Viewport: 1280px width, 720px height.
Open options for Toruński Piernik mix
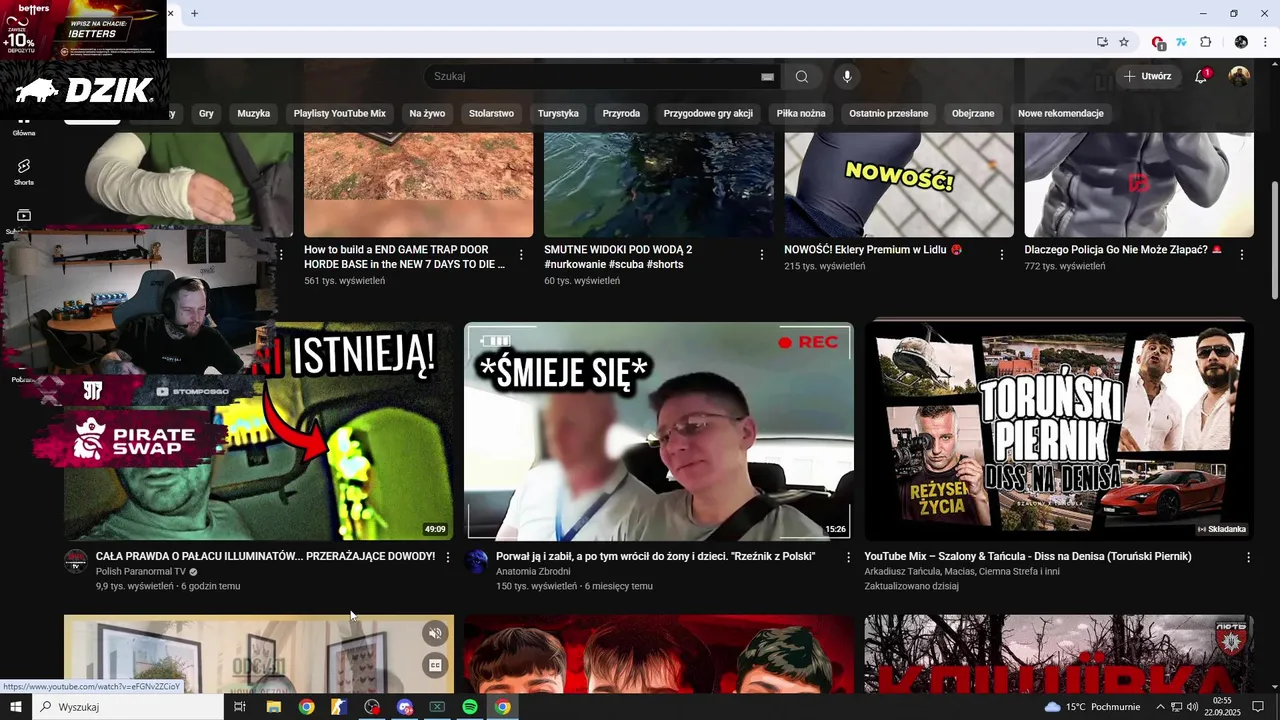click(x=1248, y=557)
